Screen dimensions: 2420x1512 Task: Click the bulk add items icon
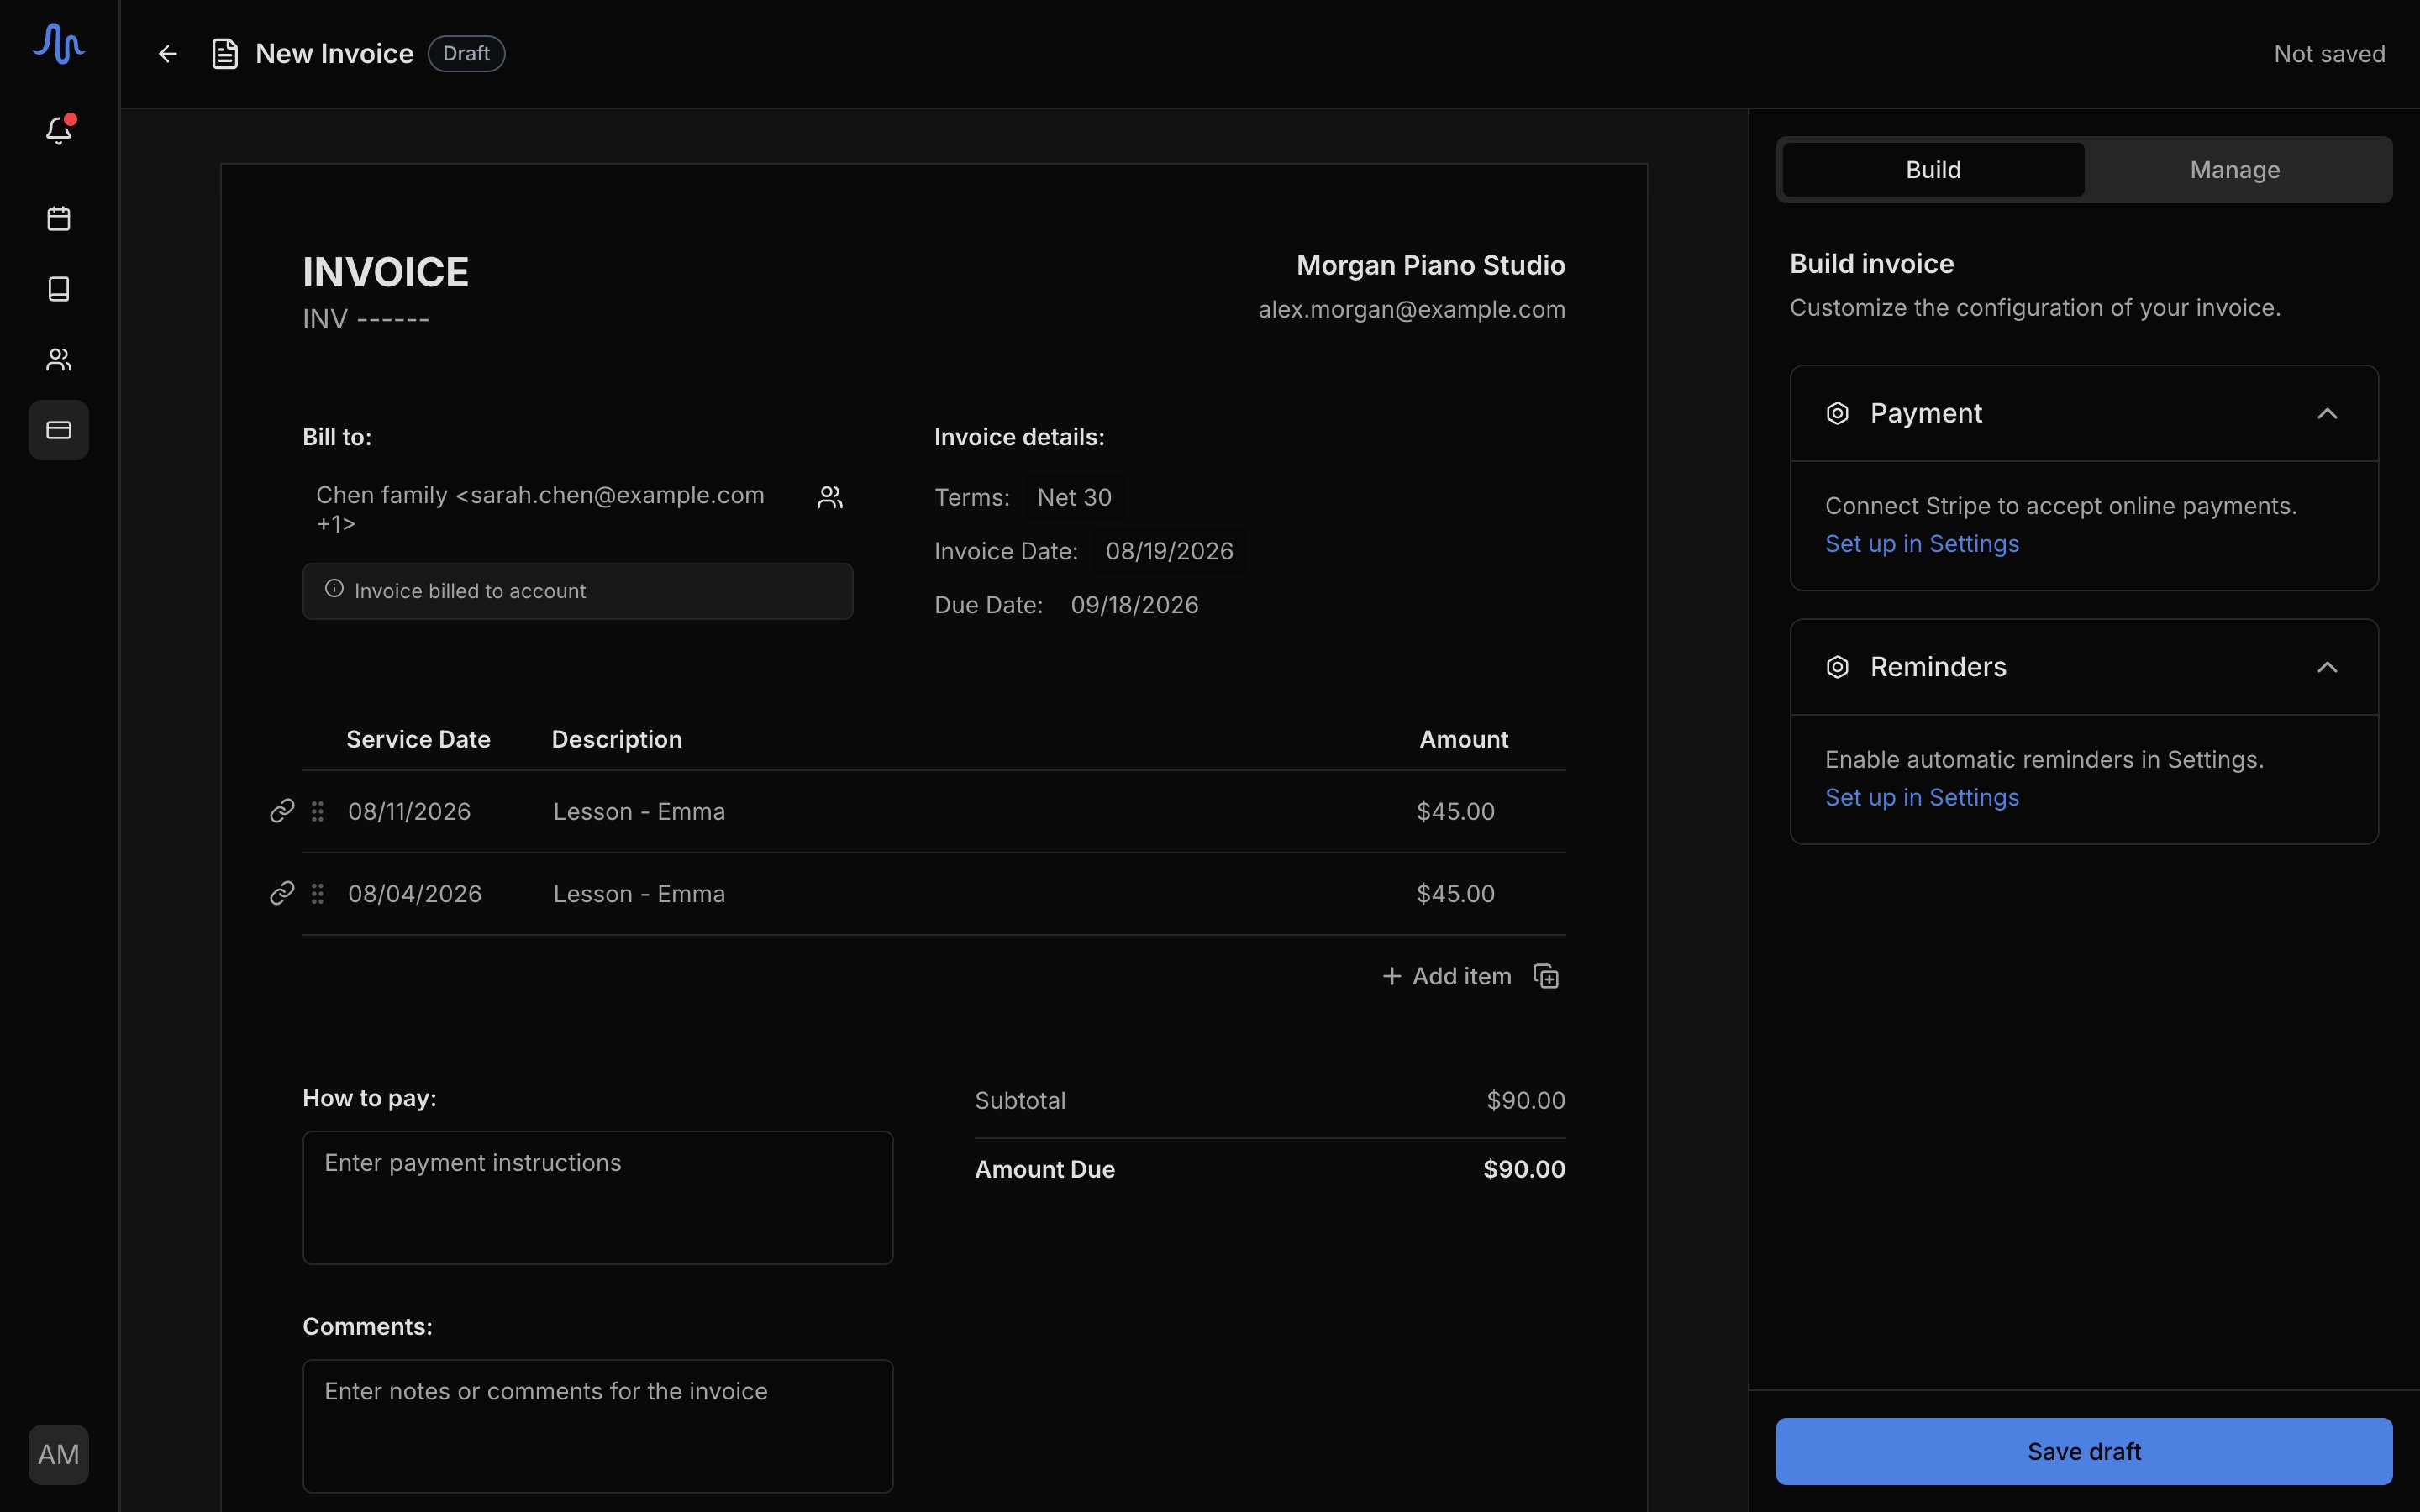[1546, 976]
